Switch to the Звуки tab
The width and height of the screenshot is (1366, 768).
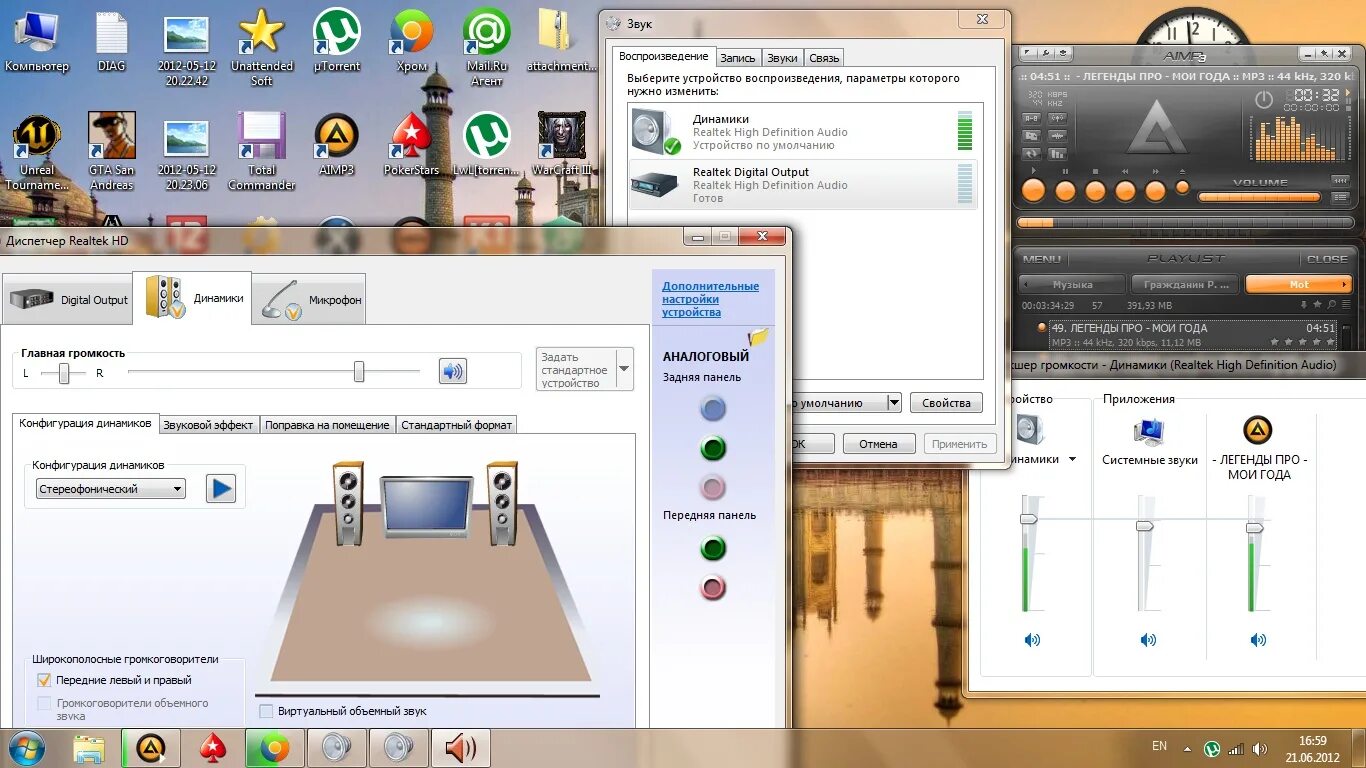coord(783,58)
